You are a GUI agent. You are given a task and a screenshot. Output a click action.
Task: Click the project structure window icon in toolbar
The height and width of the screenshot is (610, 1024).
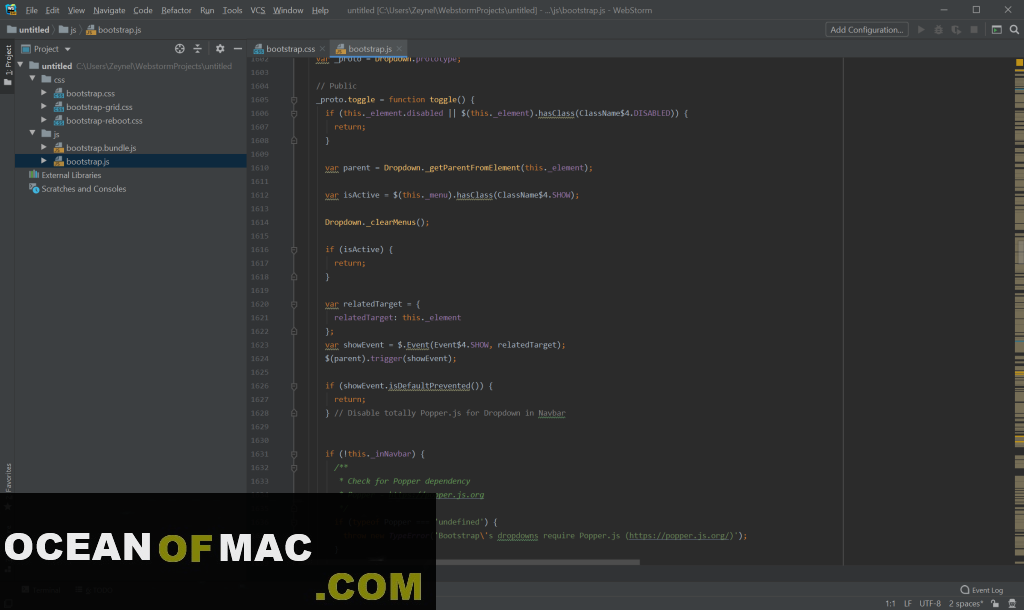(x=997, y=30)
